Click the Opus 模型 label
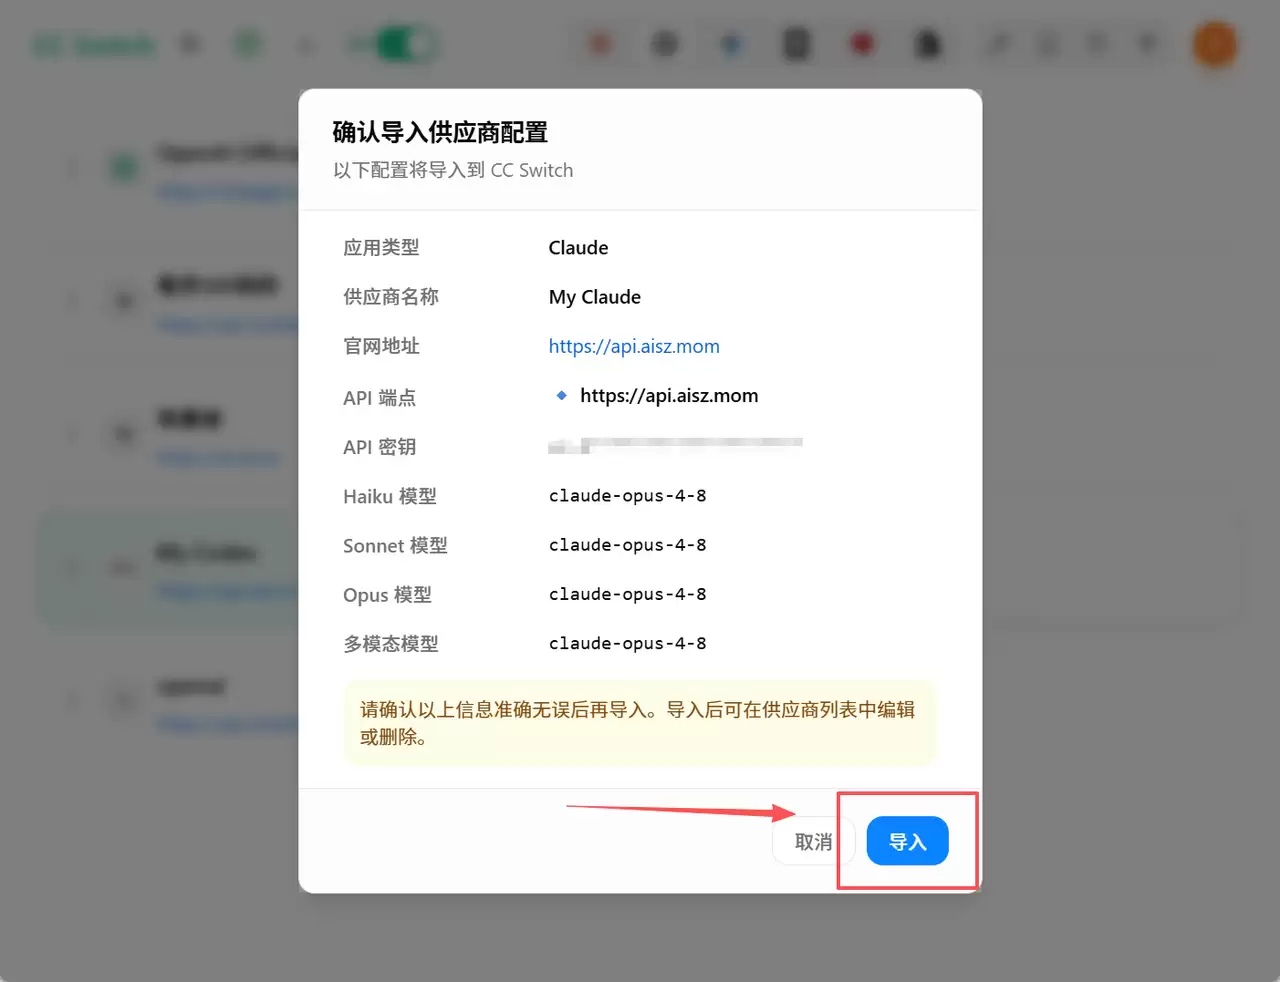The width and height of the screenshot is (1280, 982). coord(387,595)
